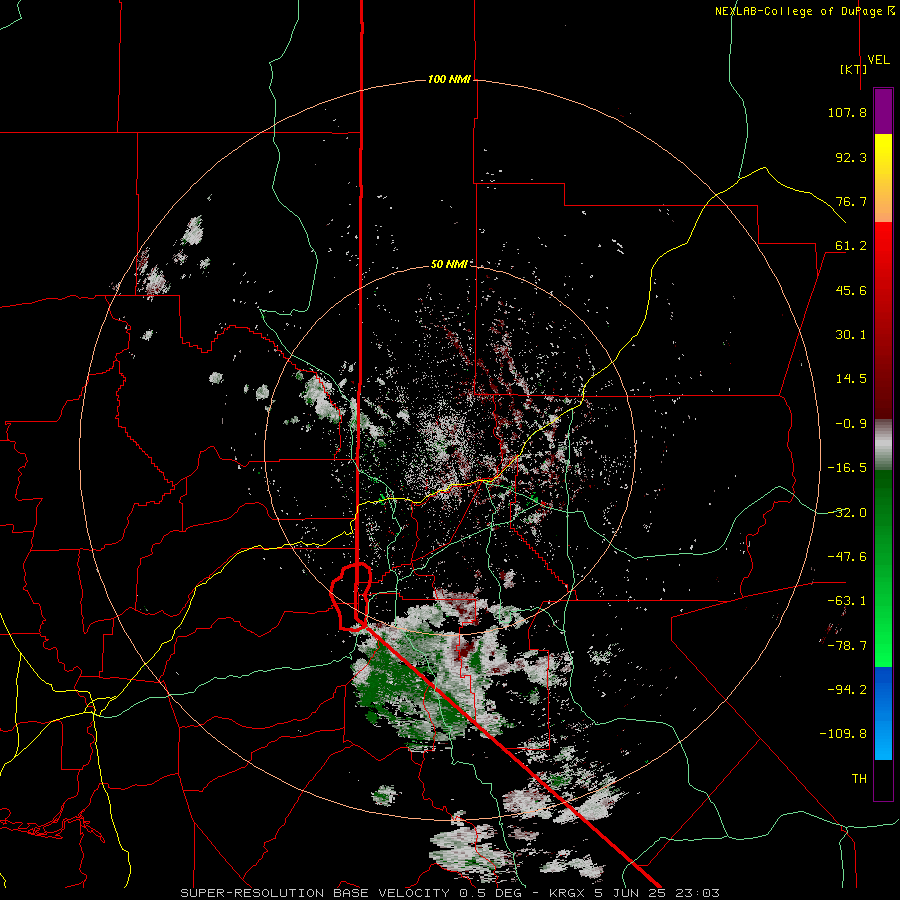The height and width of the screenshot is (900, 900).
Task: Click the -16.5 velocity scale value
Action: [847, 468]
